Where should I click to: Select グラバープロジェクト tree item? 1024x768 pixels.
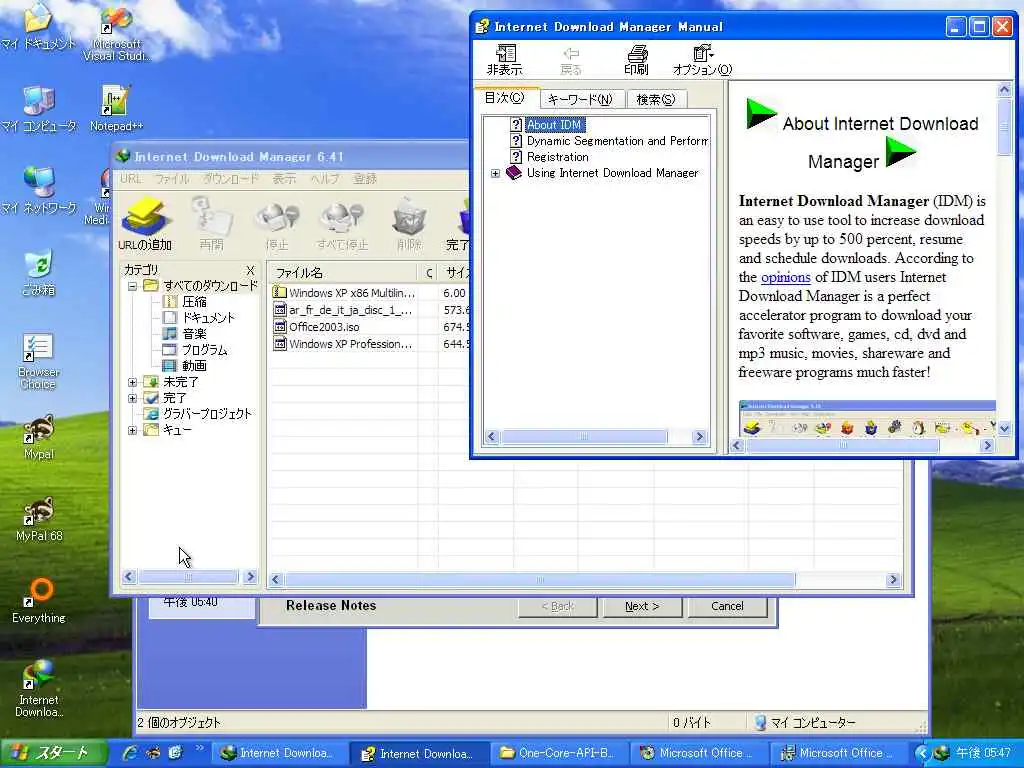pyautogui.click(x=207, y=413)
